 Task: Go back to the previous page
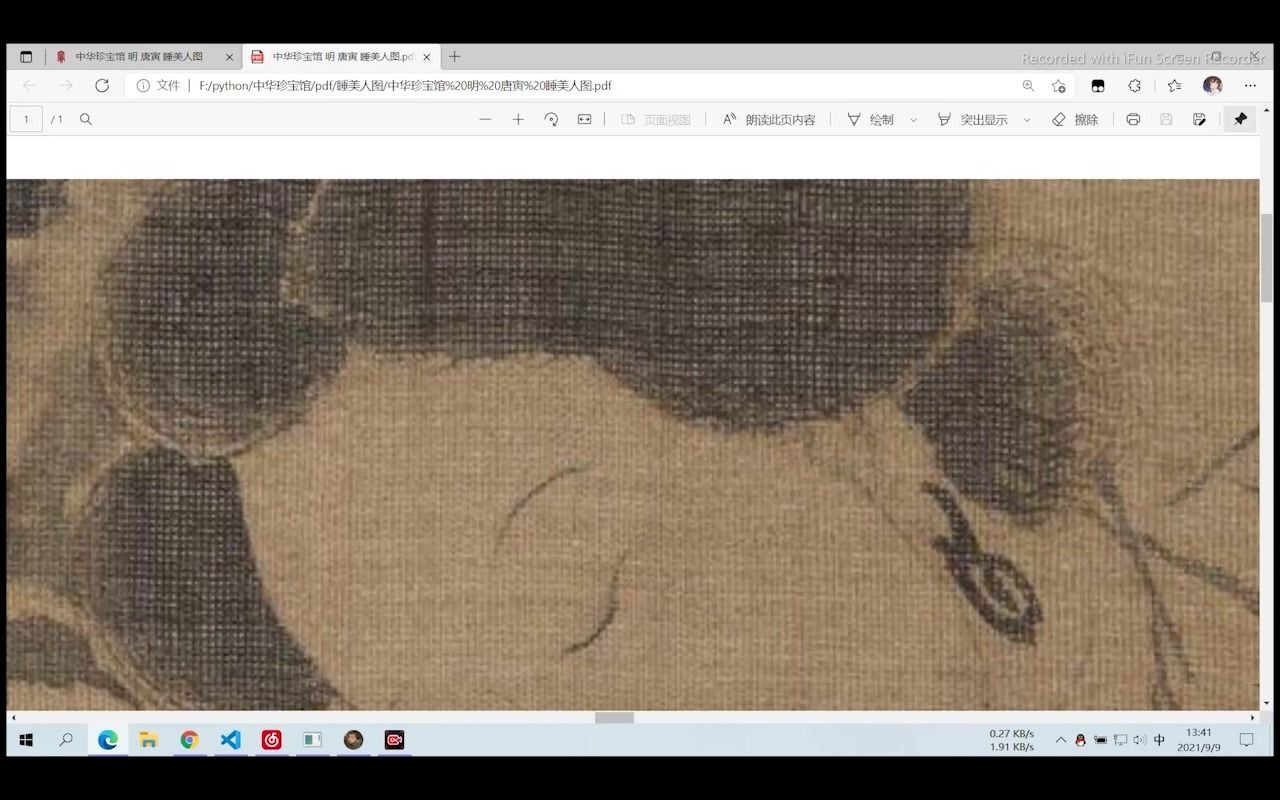[x=30, y=86]
